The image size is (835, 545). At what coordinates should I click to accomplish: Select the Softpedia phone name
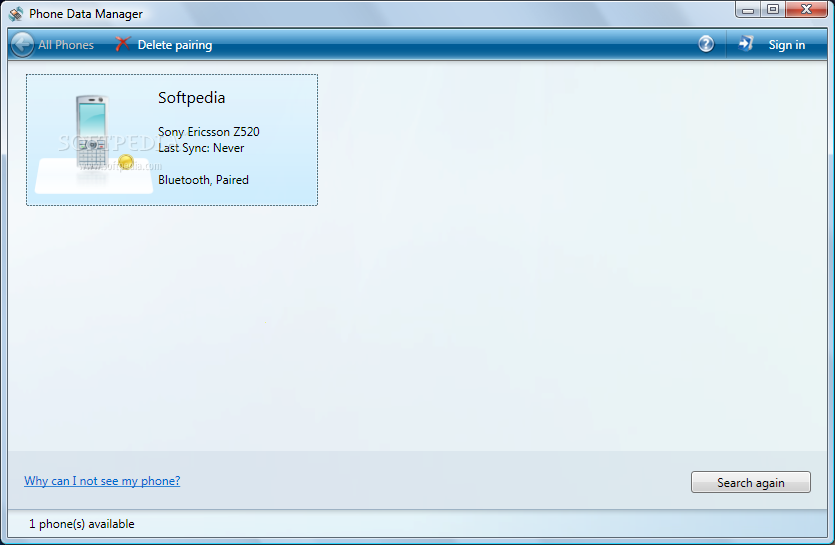tap(192, 97)
